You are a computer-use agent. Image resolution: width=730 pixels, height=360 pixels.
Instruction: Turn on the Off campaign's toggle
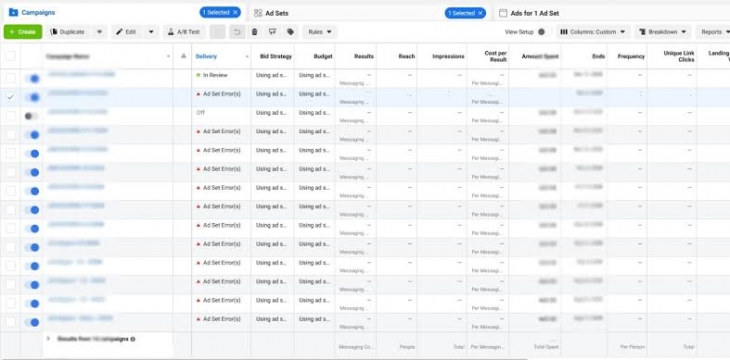point(32,116)
